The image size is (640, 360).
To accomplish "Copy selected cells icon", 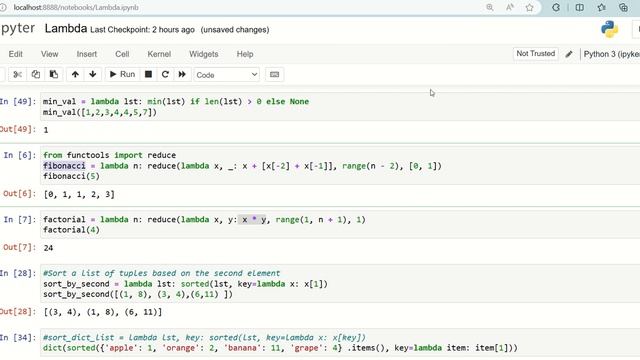I will click(36, 75).
